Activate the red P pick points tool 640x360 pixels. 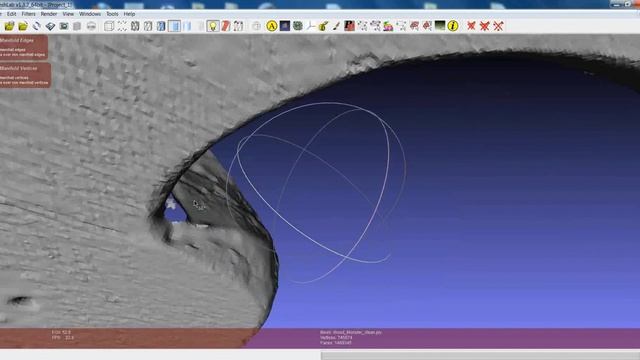(x=349, y=26)
